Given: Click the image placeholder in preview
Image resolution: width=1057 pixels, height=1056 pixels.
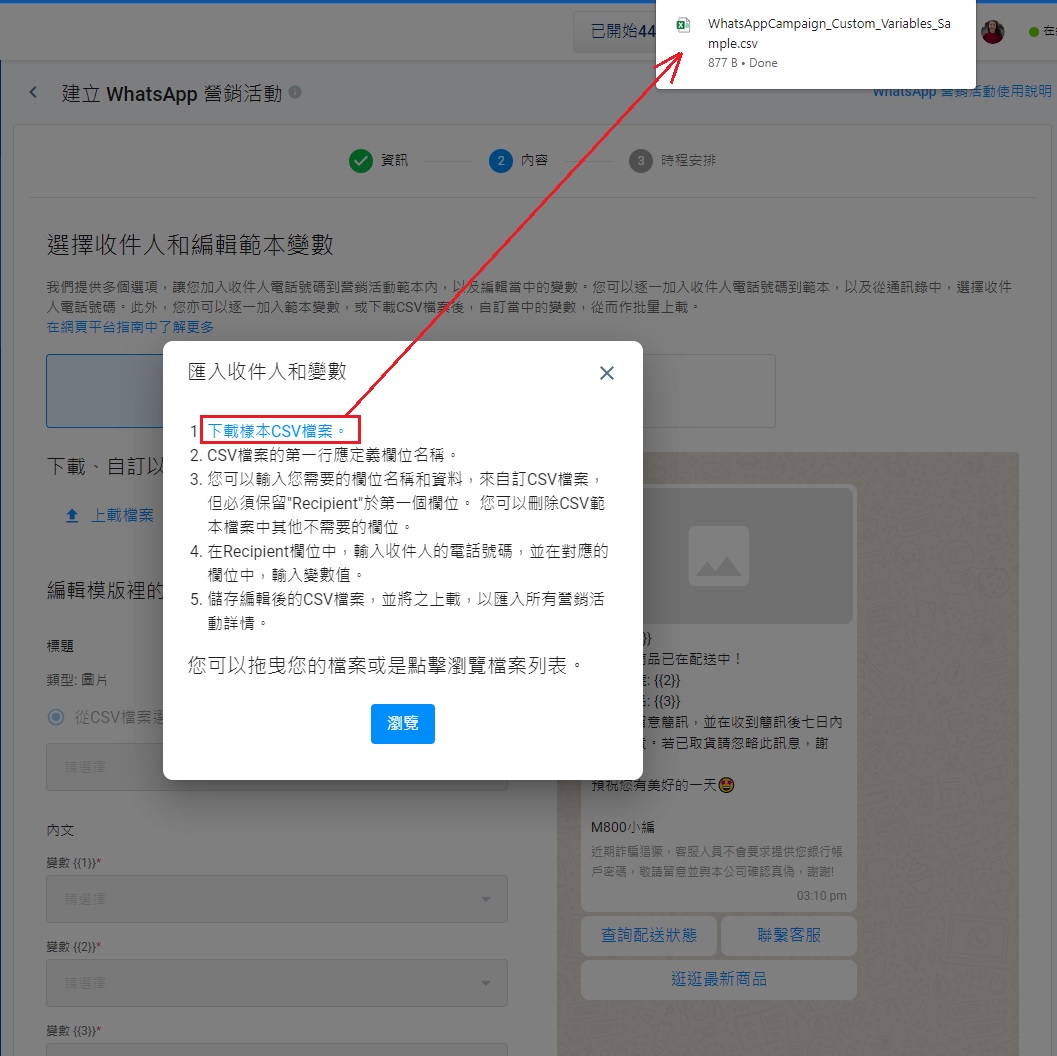Looking at the screenshot, I should tap(719, 556).
